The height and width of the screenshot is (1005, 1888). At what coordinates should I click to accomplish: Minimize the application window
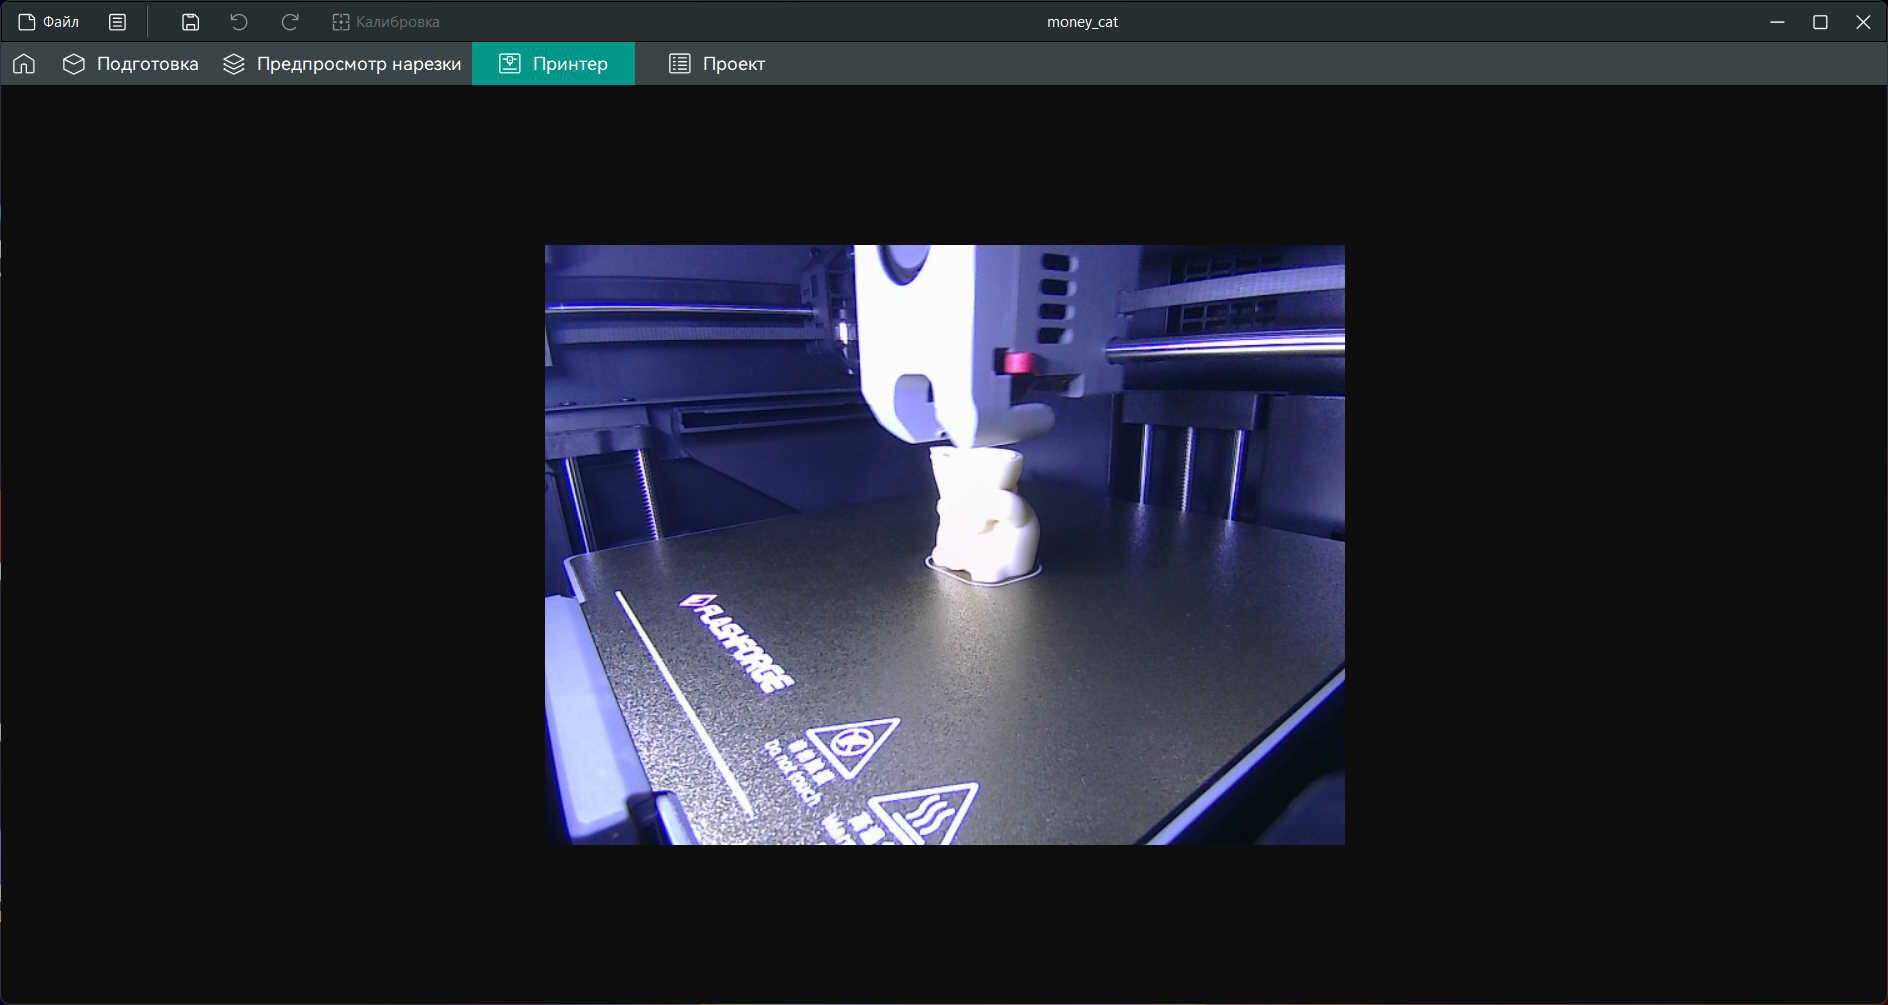(x=1777, y=22)
